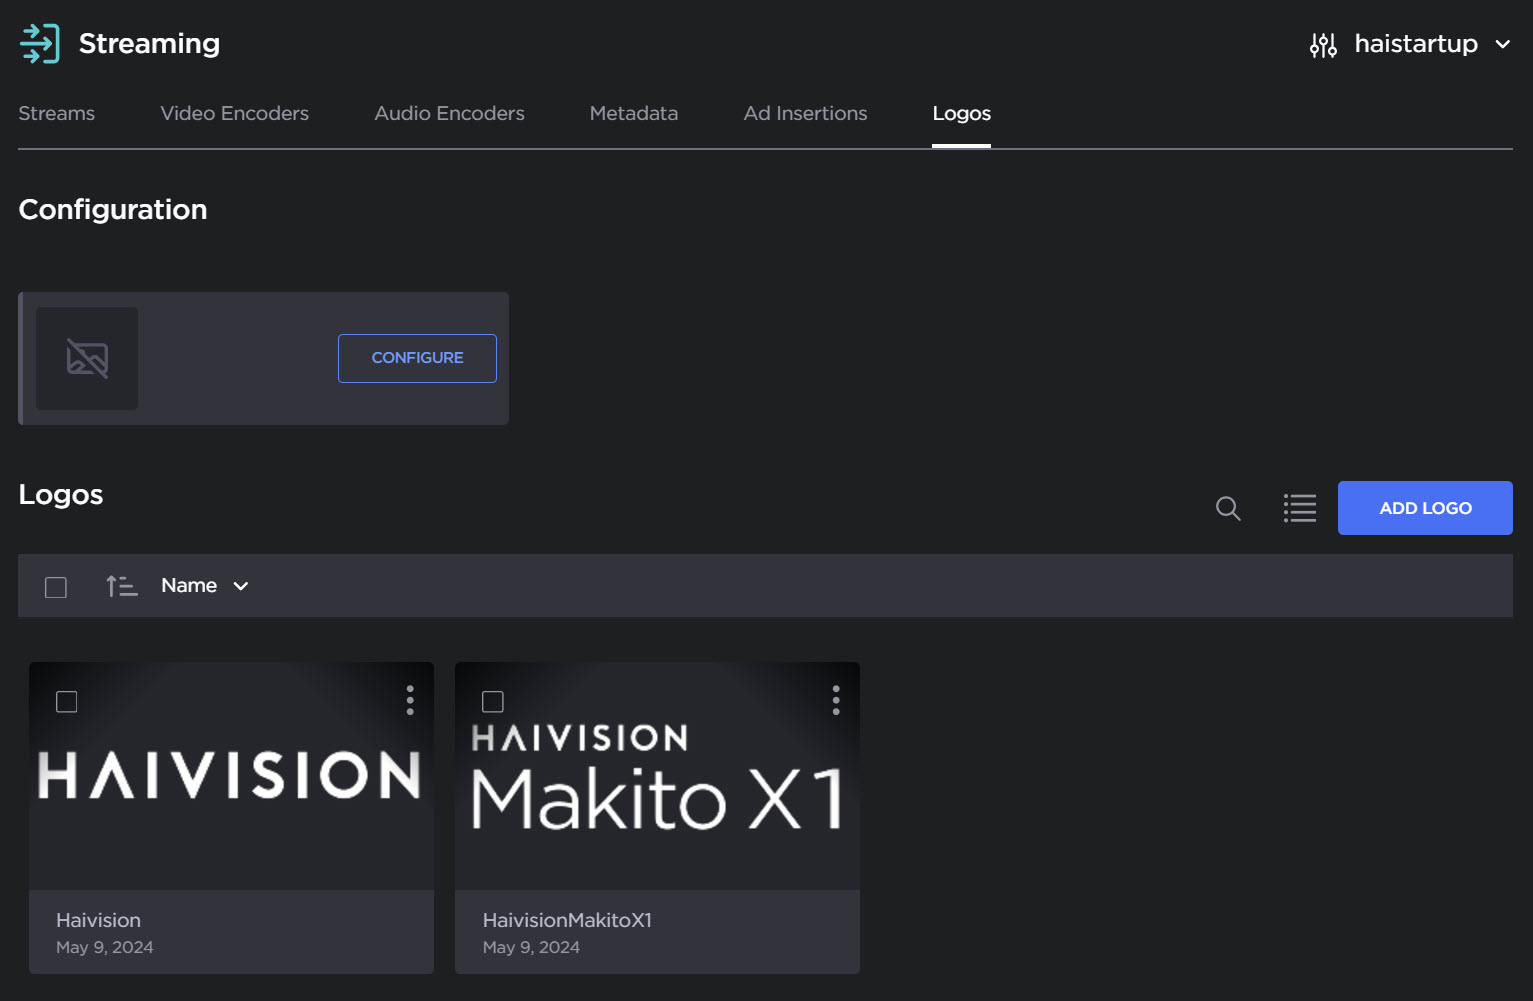Open the search for logos
The width and height of the screenshot is (1533, 1001).
click(x=1228, y=508)
